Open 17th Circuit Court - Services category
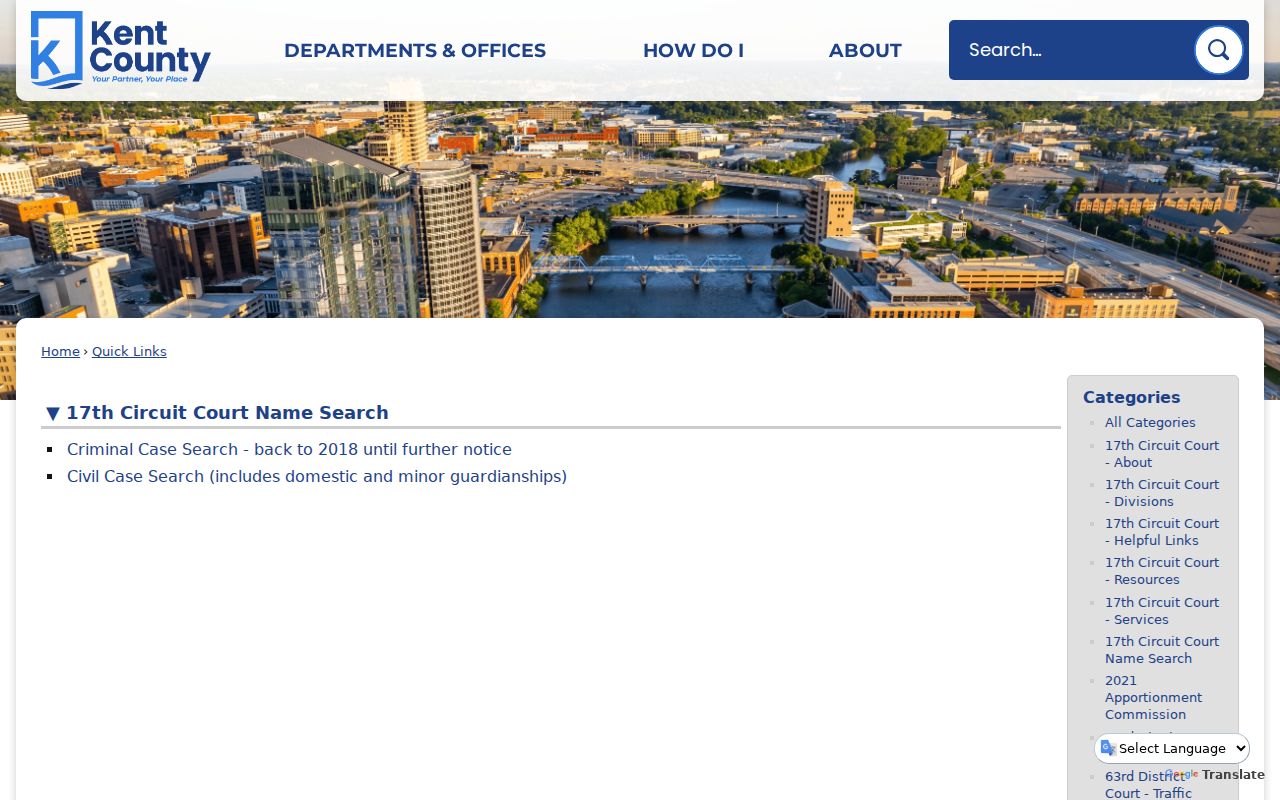This screenshot has width=1280, height=800. (1162, 611)
